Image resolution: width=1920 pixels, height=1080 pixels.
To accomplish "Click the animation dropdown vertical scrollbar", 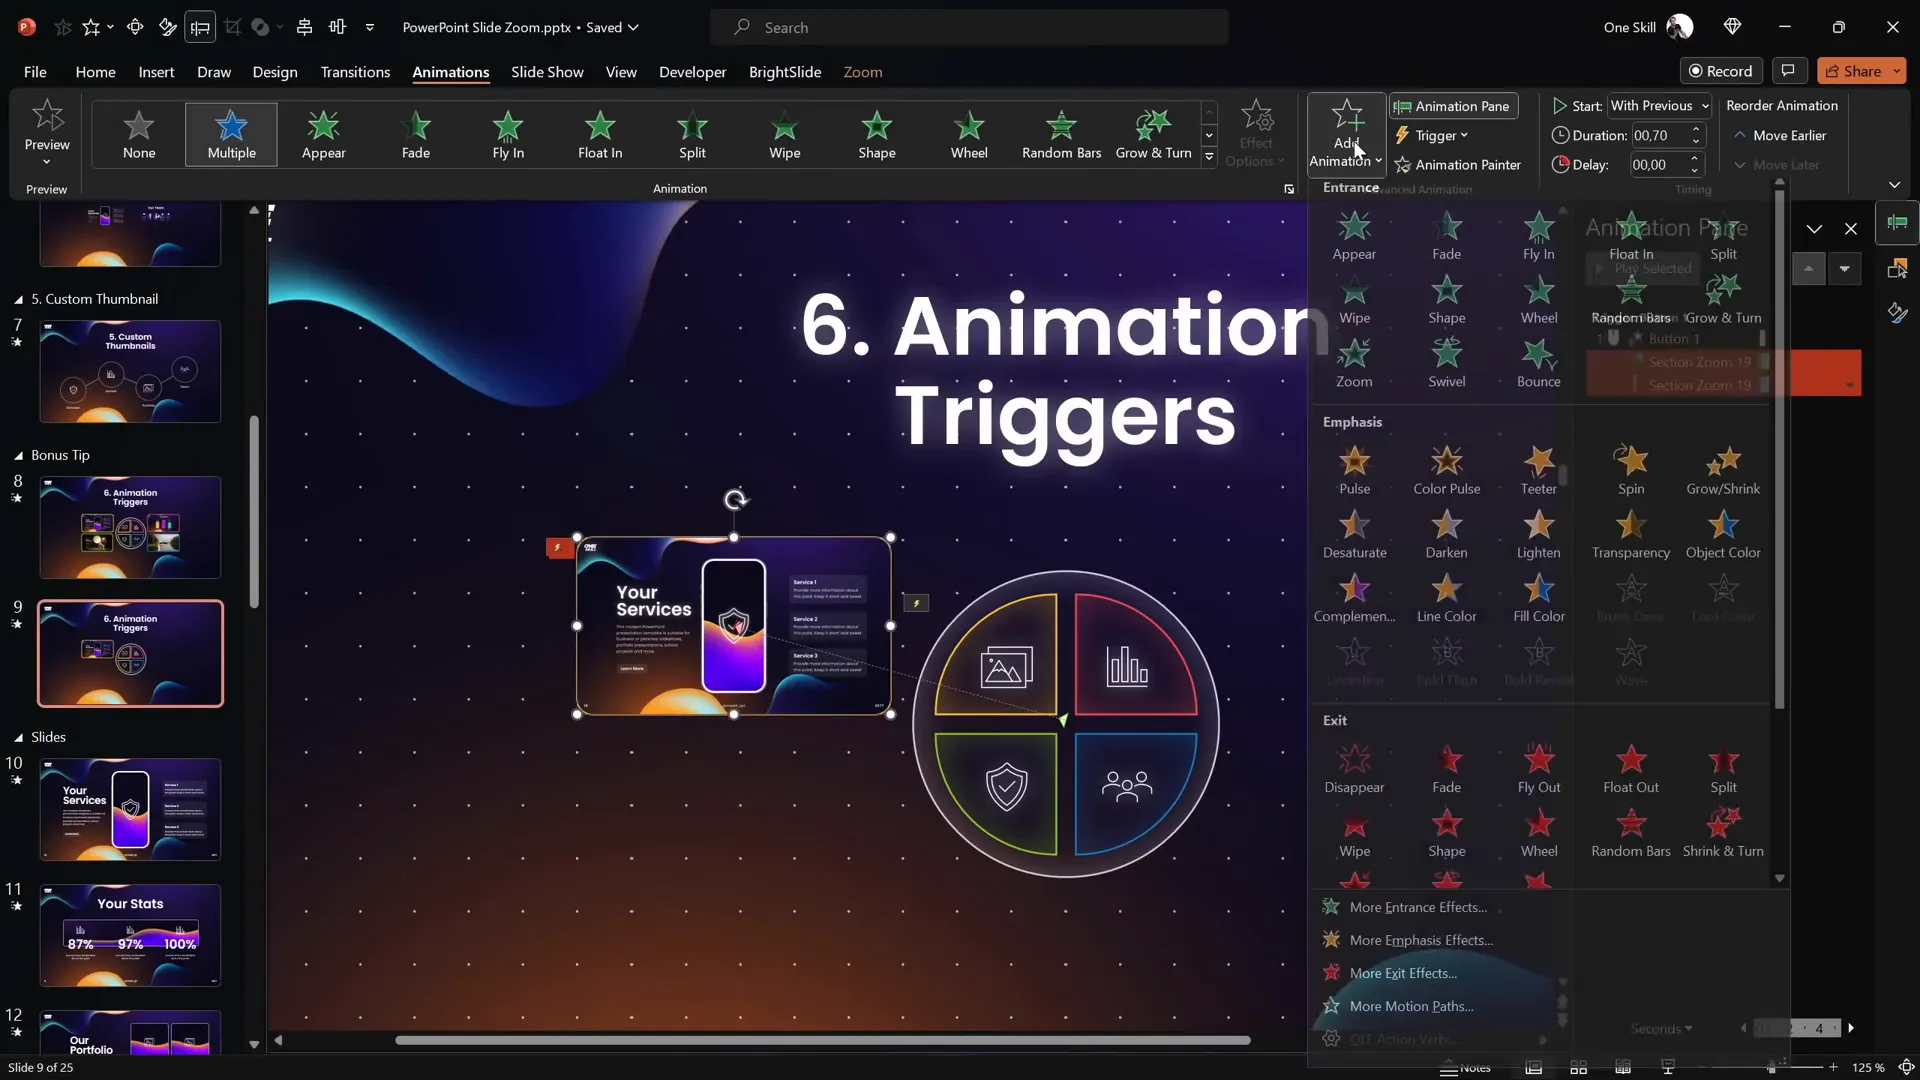I will [1779, 448].
